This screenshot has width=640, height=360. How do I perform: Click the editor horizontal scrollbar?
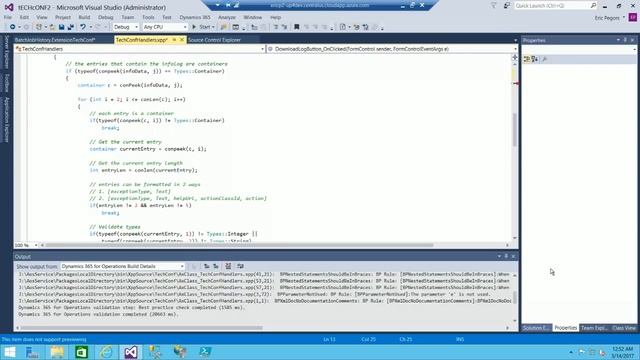coord(239,245)
